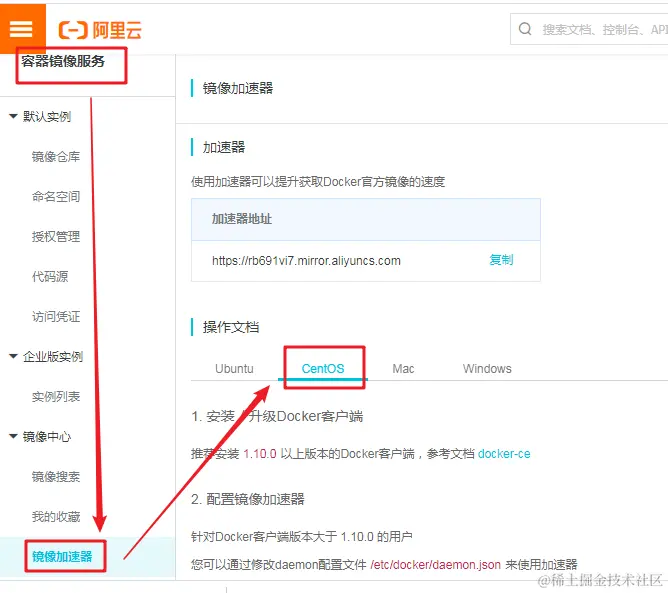
Task: Open 授权管理 in sidebar
Action: (x=56, y=236)
